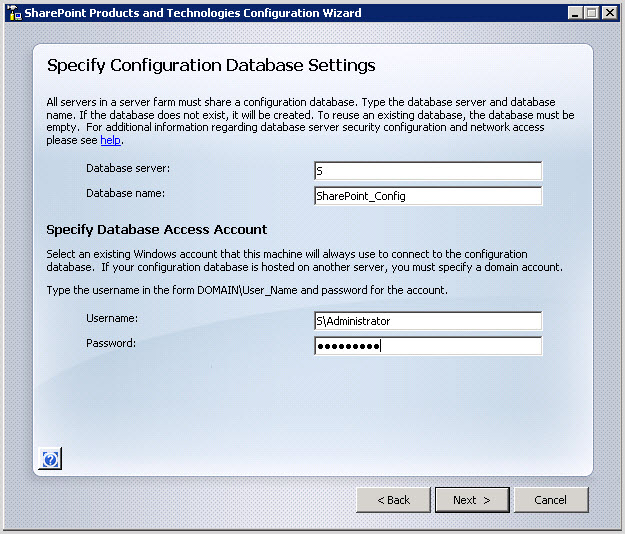Click the DOMAIN\User_Name instruction text
The image size is (625, 534).
point(247,290)
